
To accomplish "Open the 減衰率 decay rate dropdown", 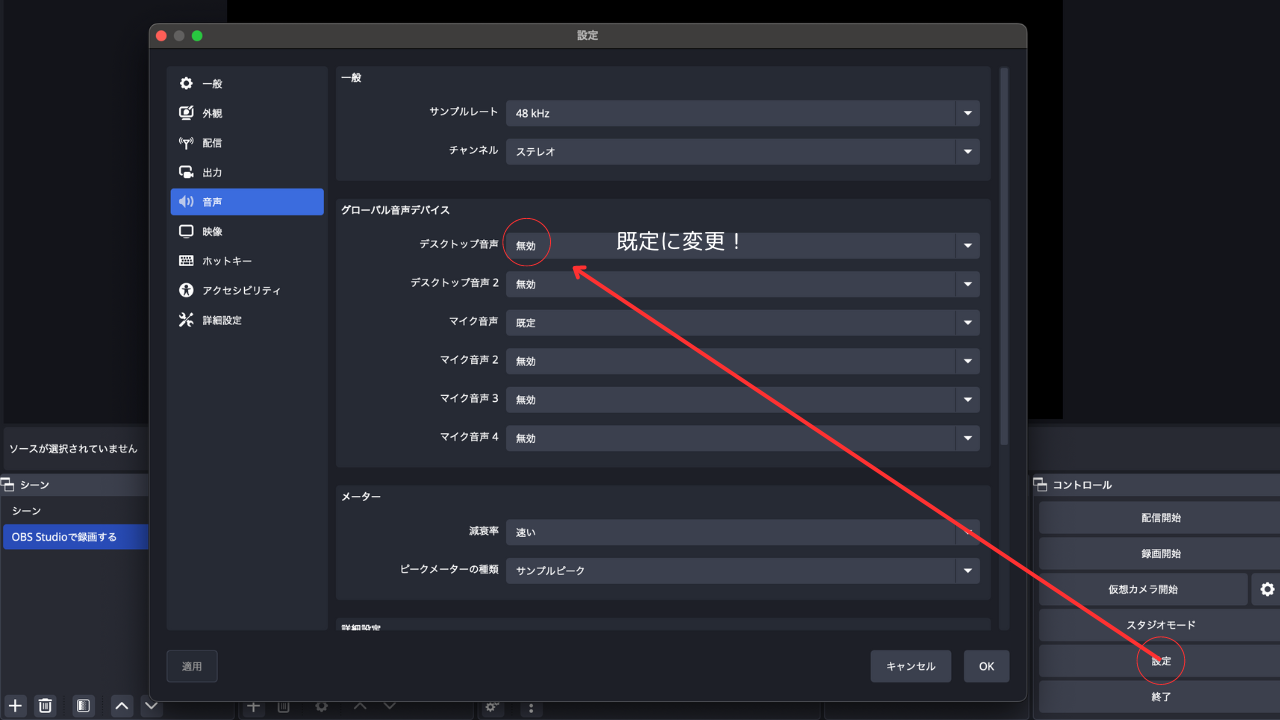I will [x=743, y=532].
